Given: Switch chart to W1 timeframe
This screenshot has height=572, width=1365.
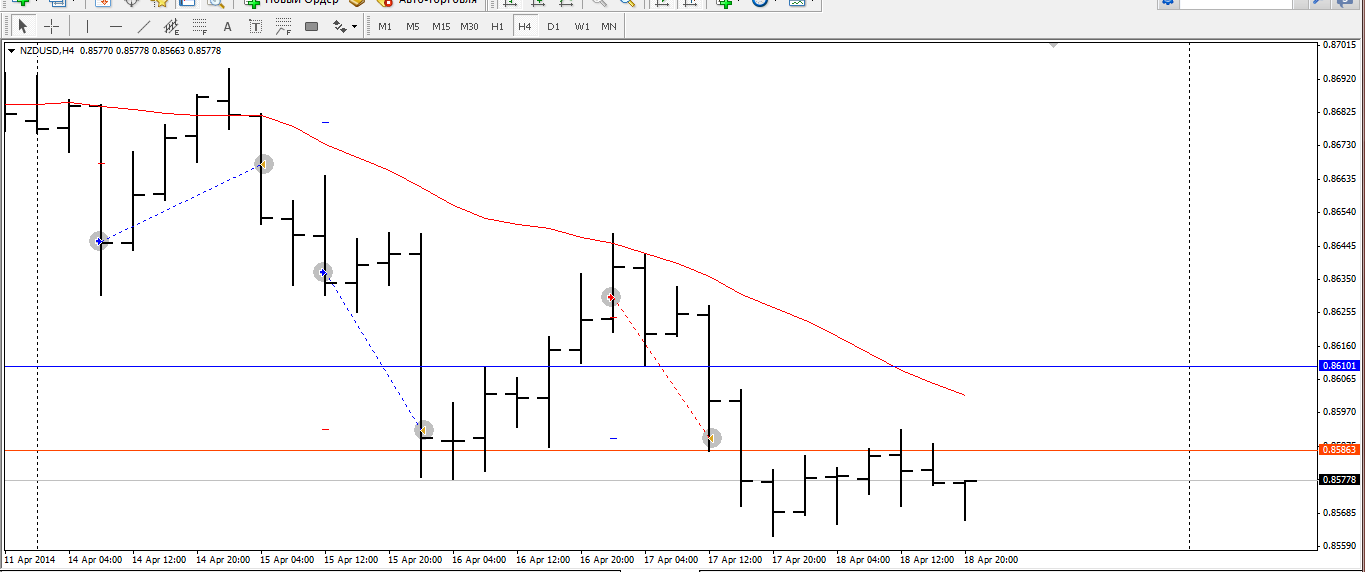Looking at the screenshot, I should [x=581, y=26].
